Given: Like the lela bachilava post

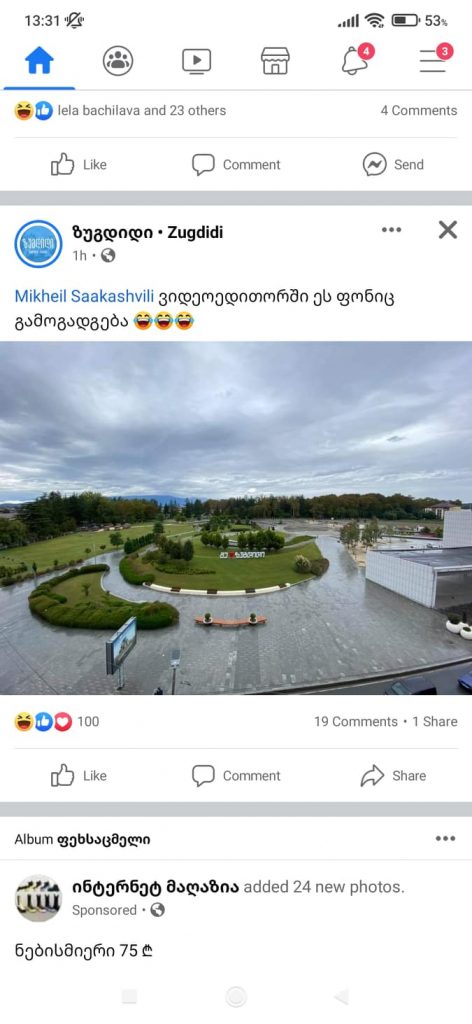Looking at the screenshot, I should pyautogui.click(x=78, y=165).
